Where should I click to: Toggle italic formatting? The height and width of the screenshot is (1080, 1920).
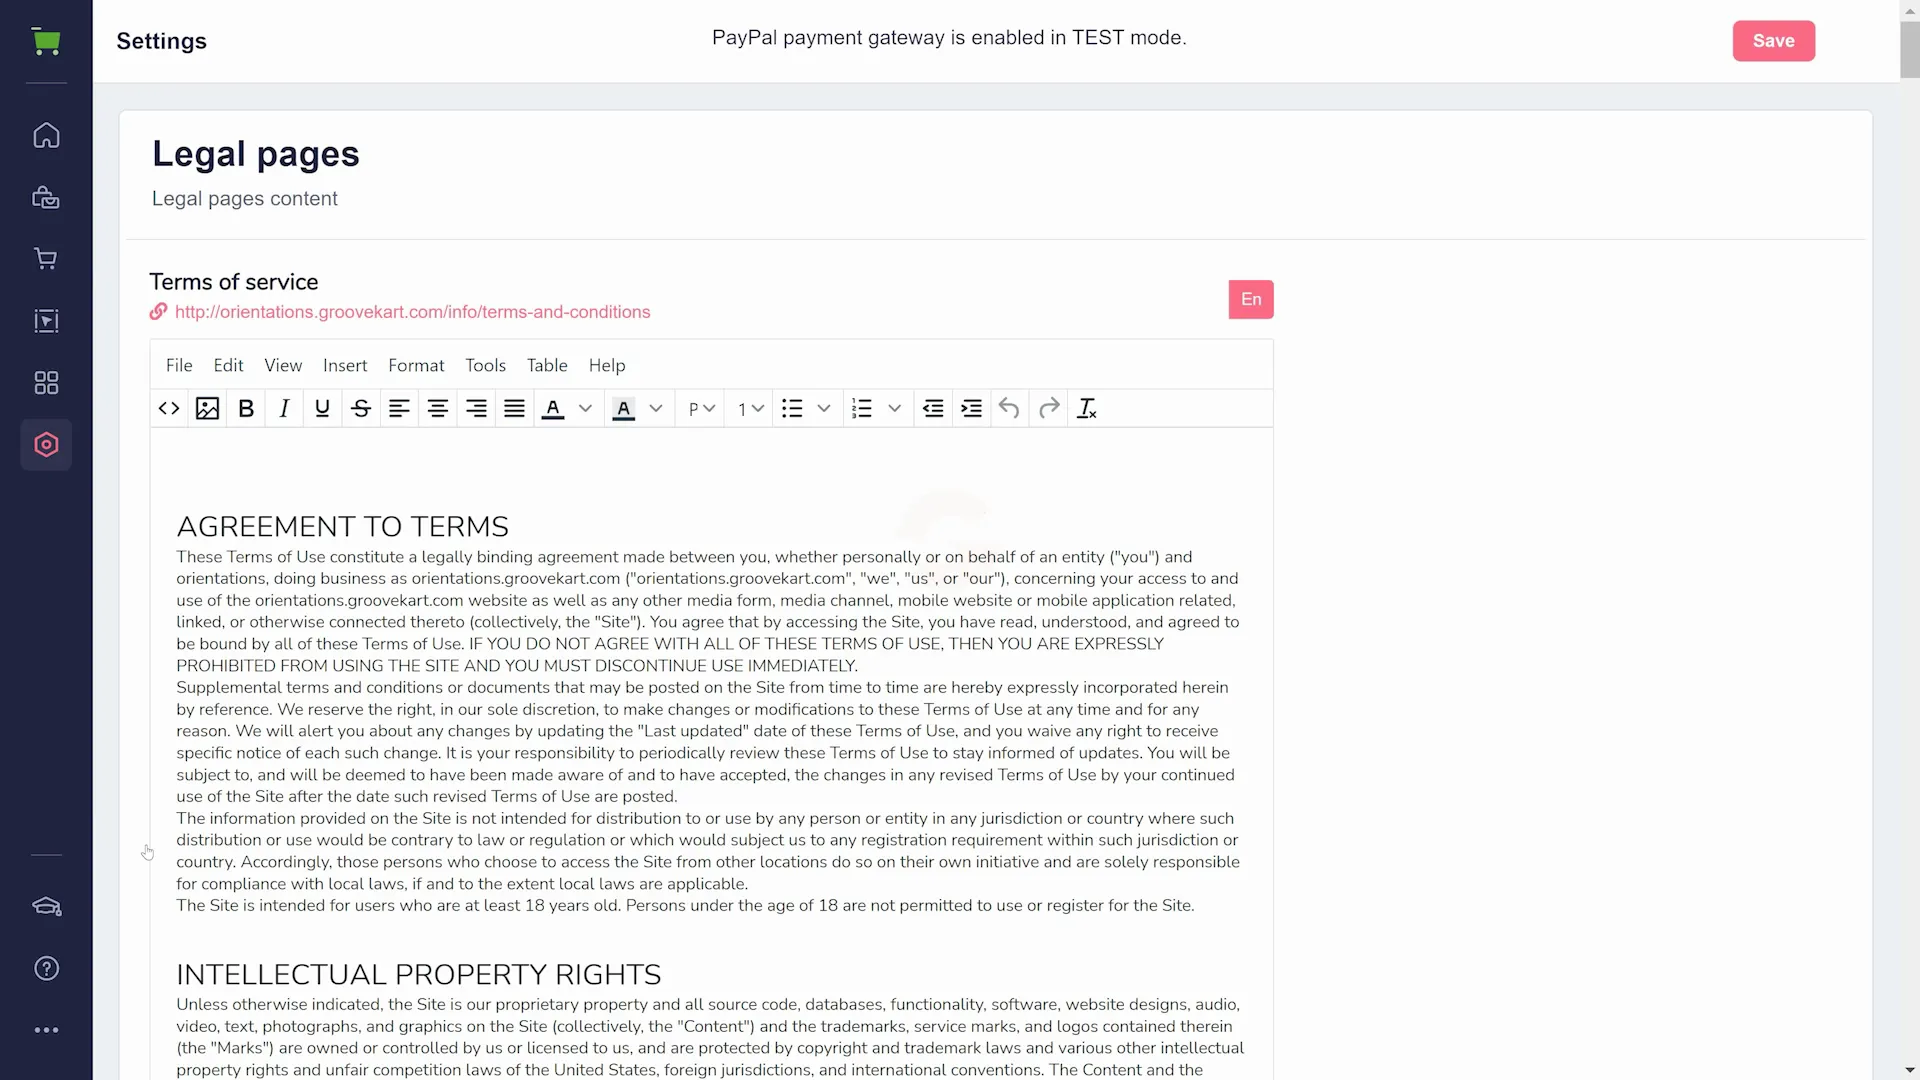tap(284, 408)
